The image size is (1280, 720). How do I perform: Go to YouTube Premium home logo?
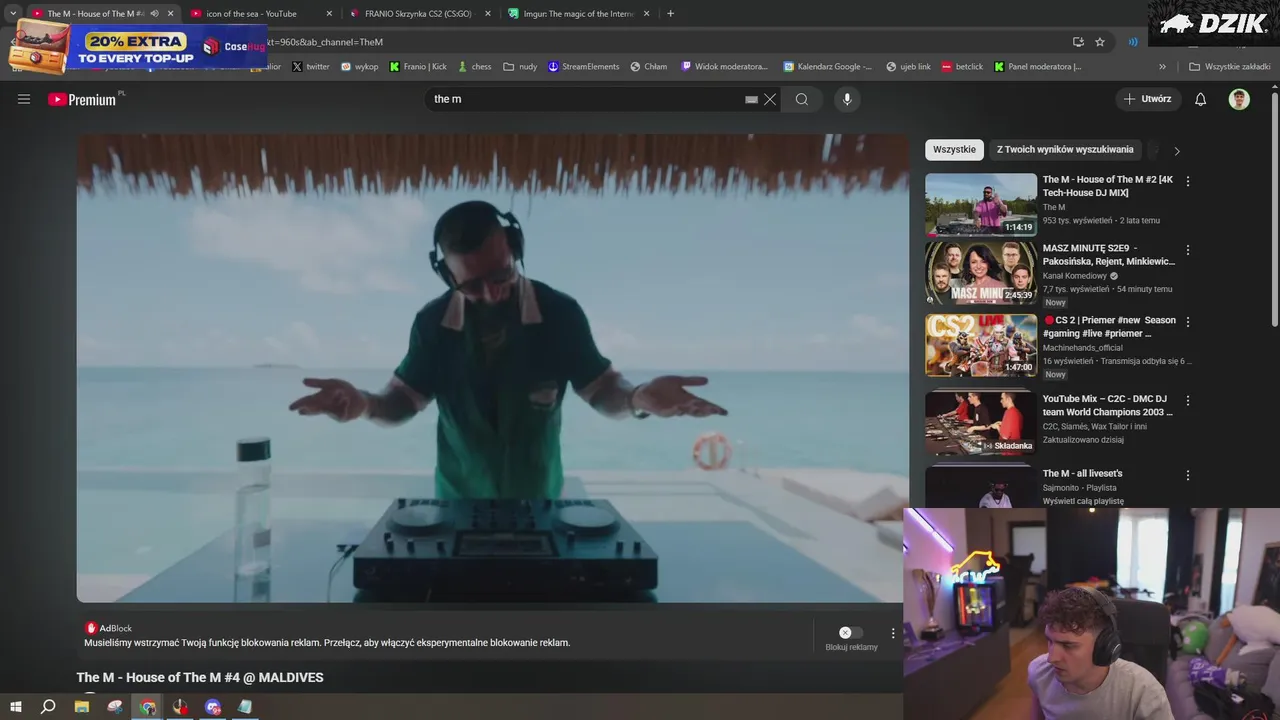(84, 99)
